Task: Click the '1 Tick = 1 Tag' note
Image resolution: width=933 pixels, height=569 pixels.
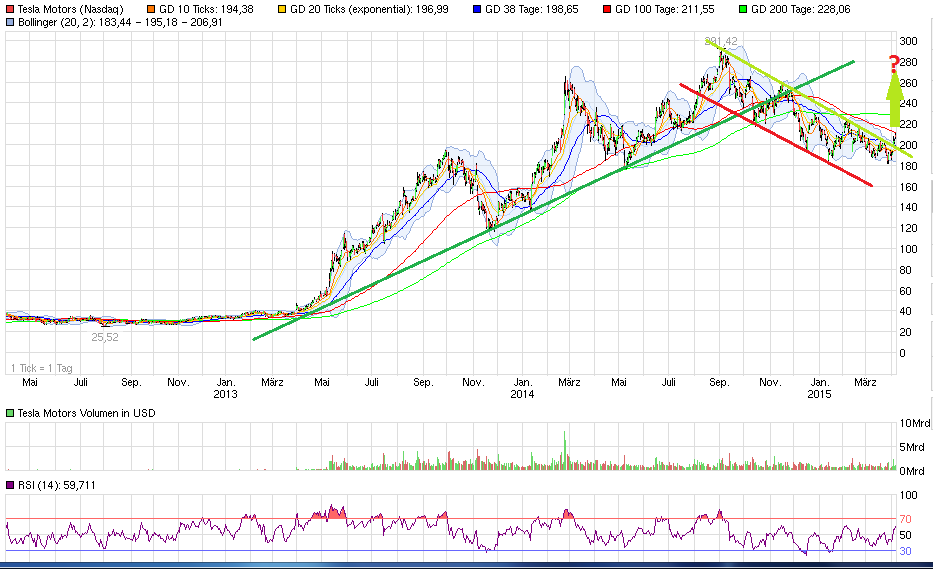Action: point(42,368)
